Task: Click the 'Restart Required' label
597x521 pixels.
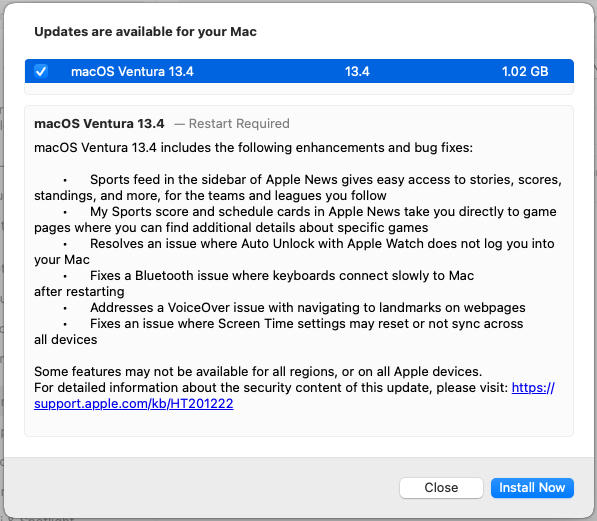Action: coord(239,123)
